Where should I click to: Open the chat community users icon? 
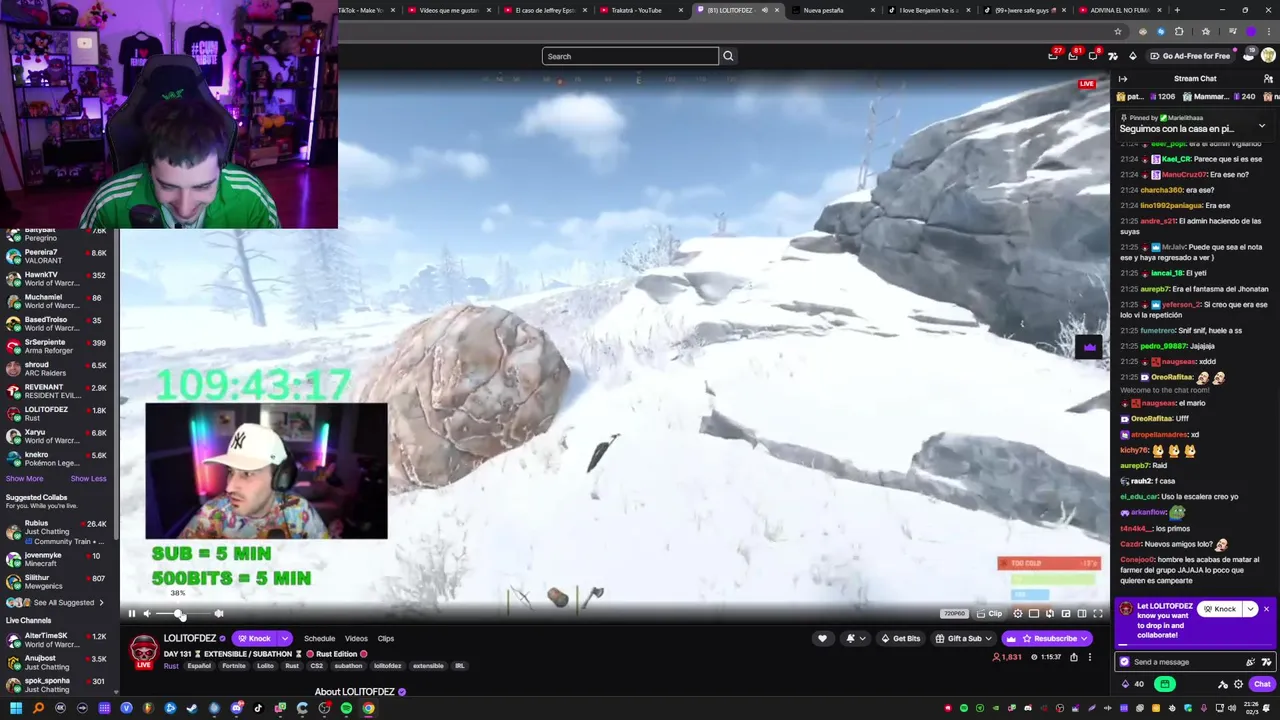pos(1269,79)
